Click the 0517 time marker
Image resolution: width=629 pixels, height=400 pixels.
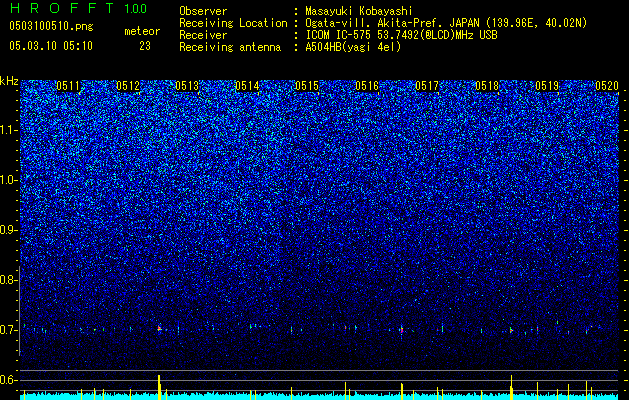click(427, 86)
